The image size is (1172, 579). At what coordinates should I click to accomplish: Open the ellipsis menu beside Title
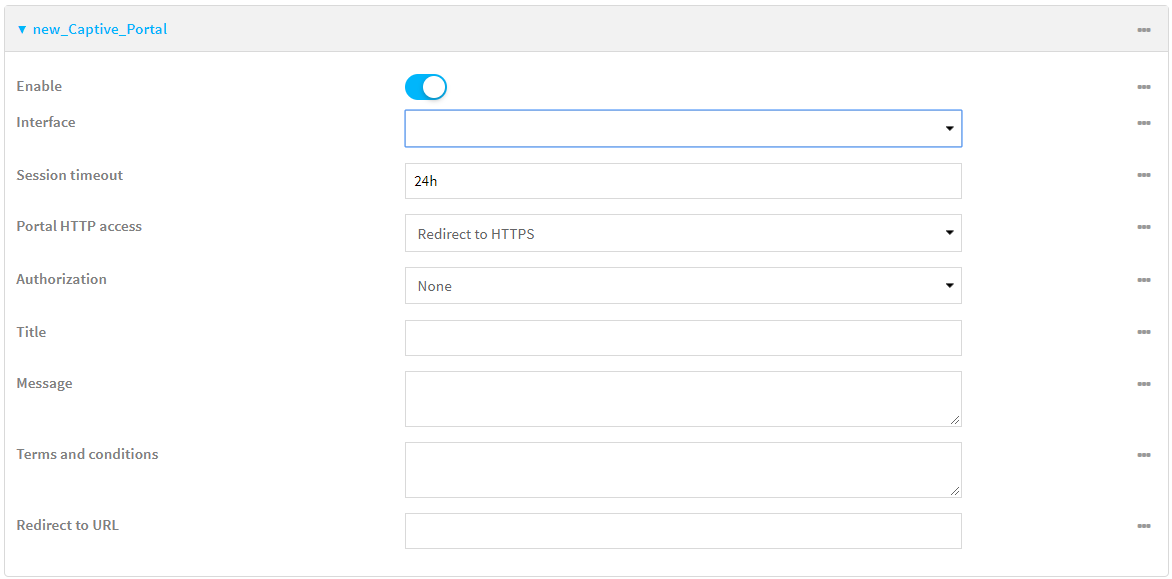tap(1144, 332)
